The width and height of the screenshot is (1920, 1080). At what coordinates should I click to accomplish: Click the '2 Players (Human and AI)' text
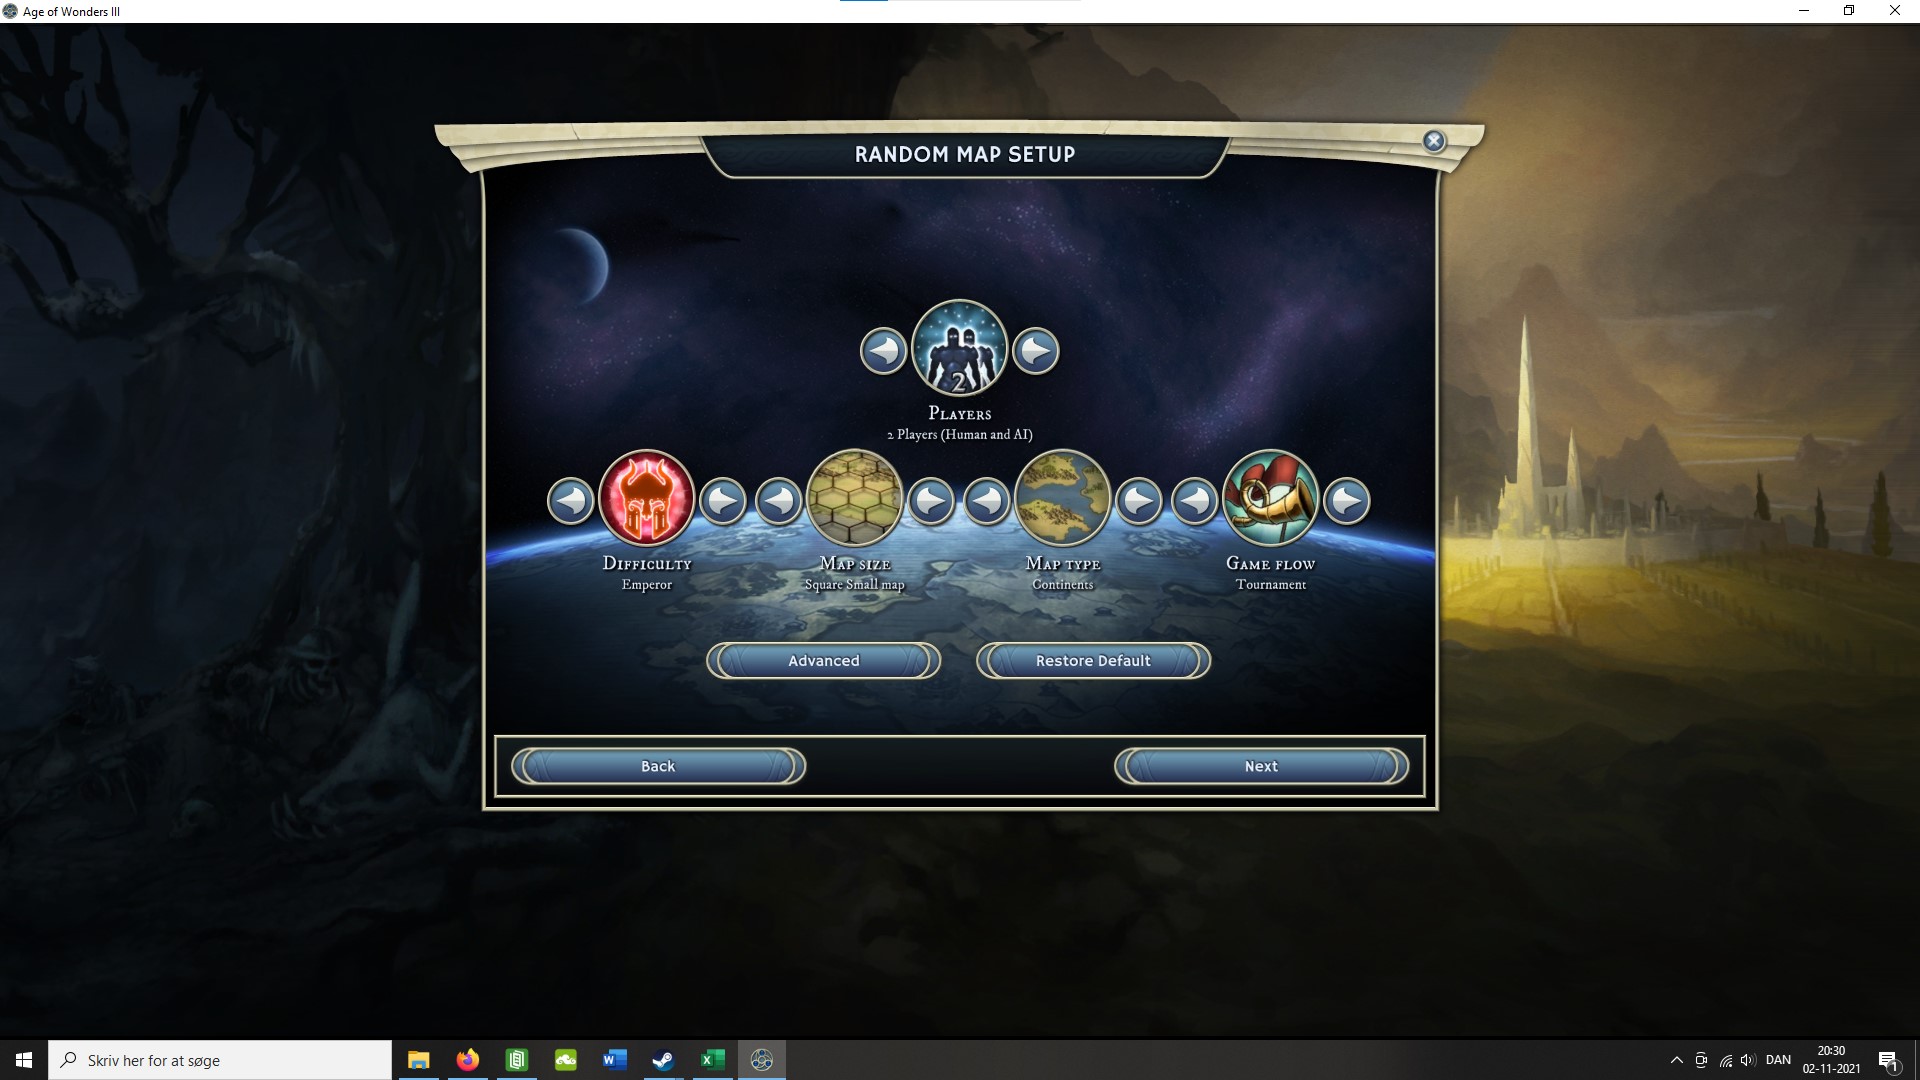(959, 434)
